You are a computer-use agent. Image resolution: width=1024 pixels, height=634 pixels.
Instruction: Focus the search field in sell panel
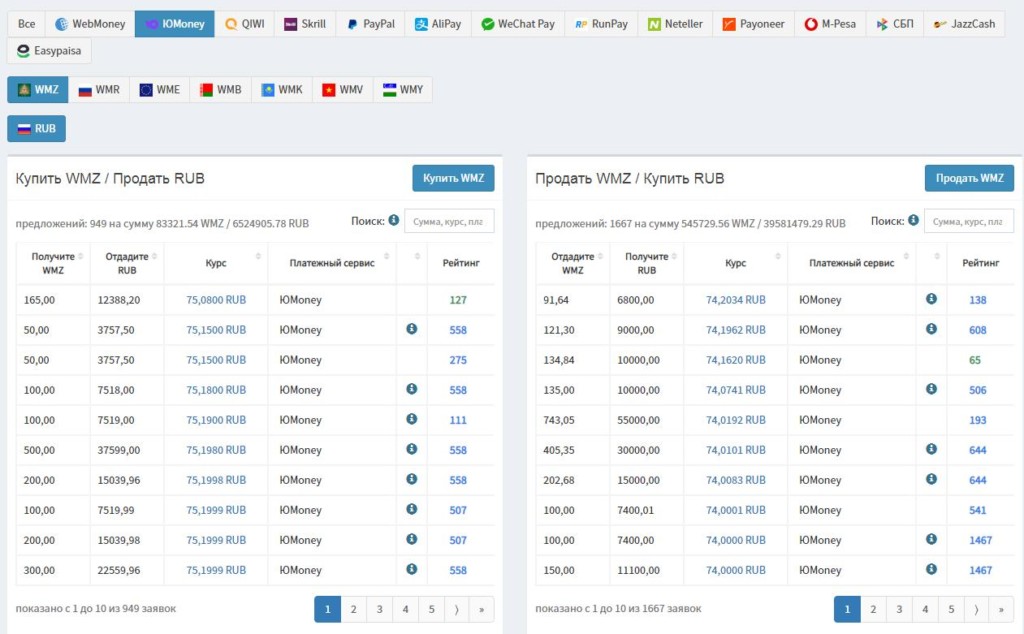click(968, 221)
